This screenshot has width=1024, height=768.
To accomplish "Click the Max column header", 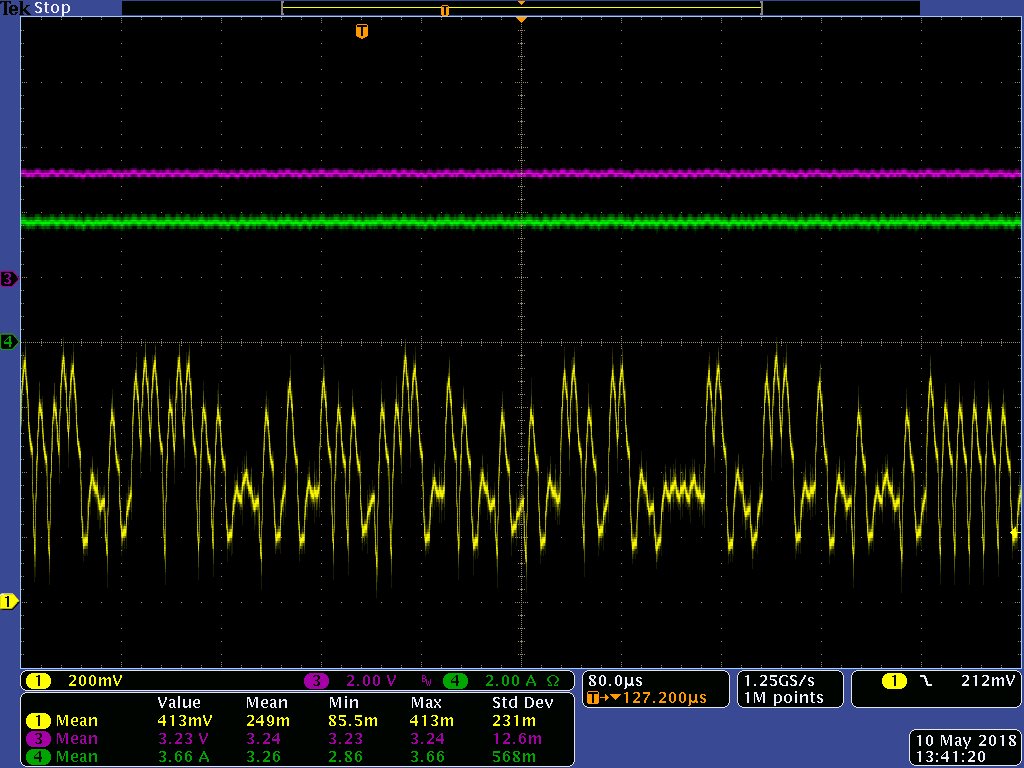I will click(x=426, y=703).
